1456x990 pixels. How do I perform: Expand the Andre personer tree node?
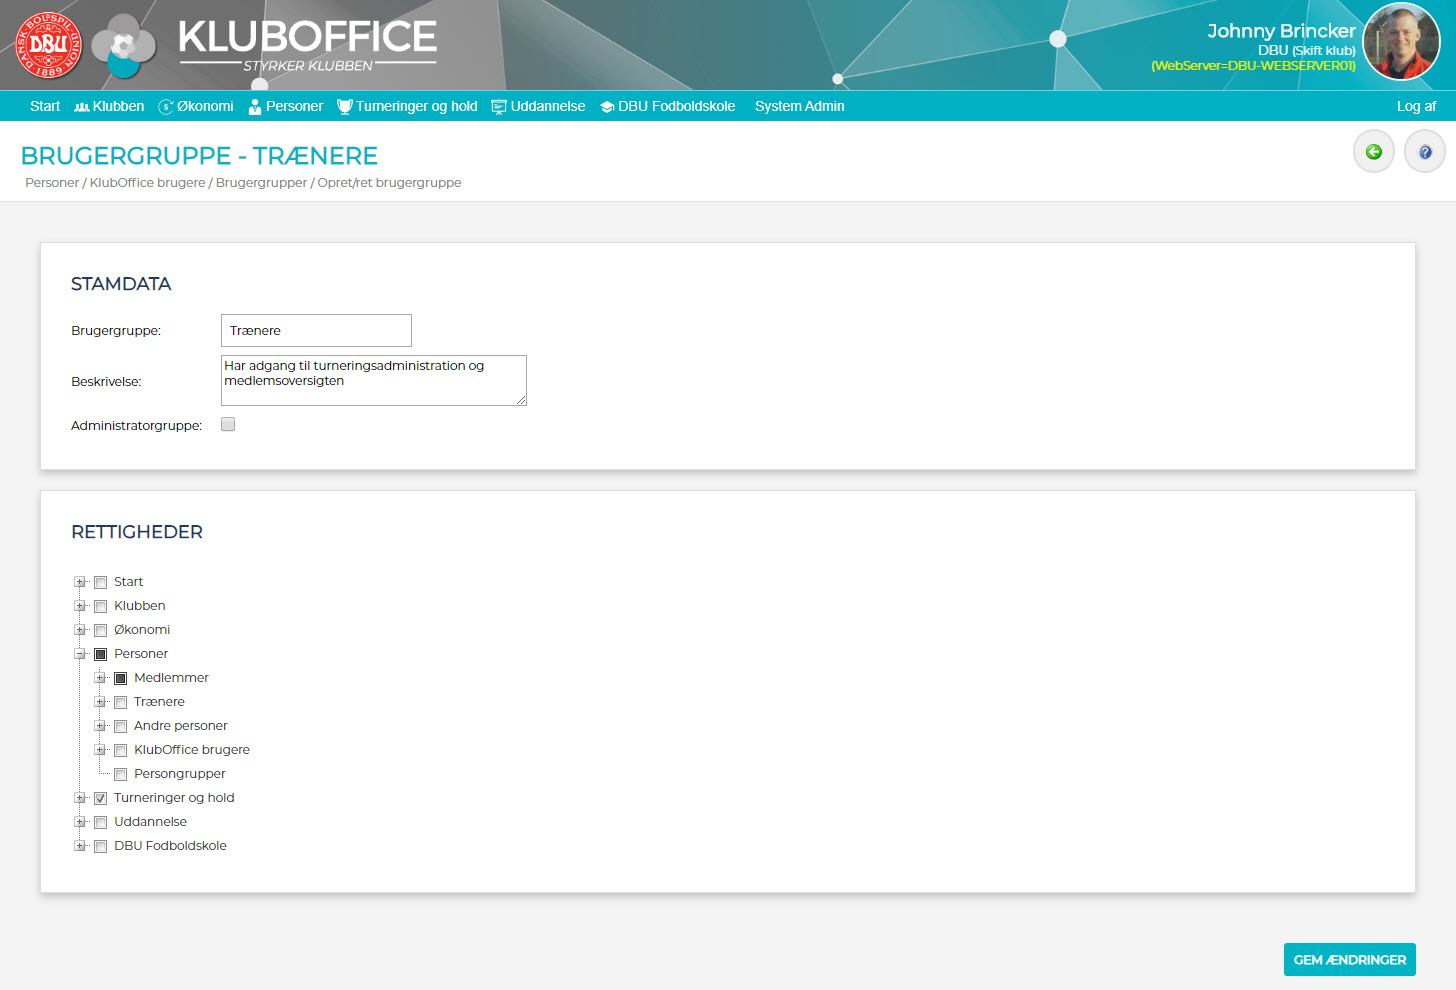pyautogui.click(x=100, y=726)
